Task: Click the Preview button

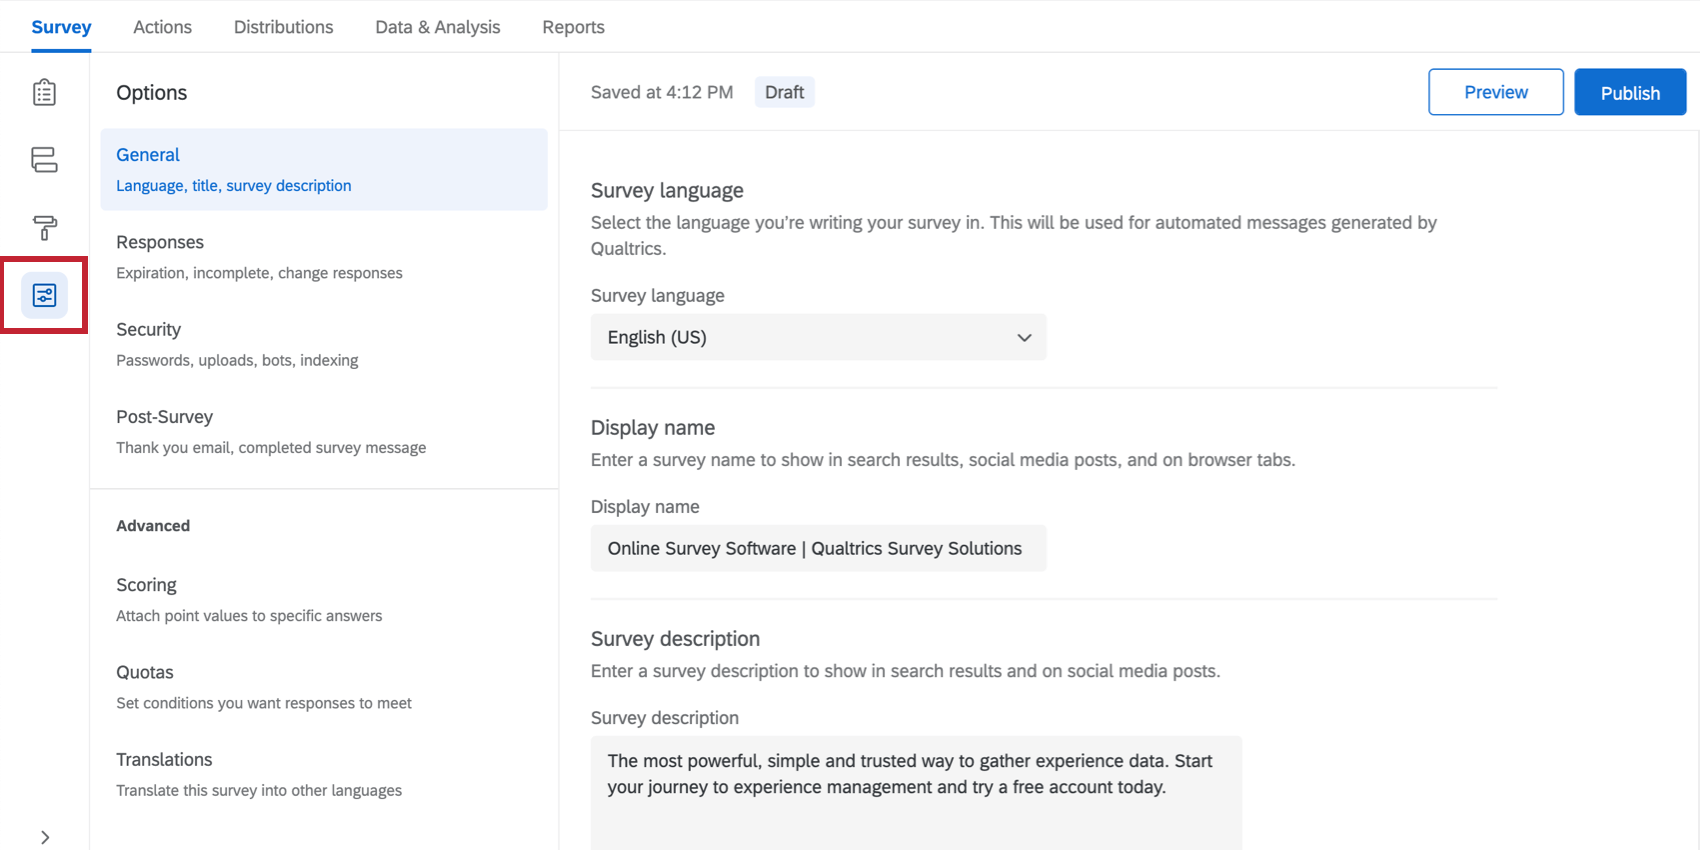Action: tap(1495, 92)
